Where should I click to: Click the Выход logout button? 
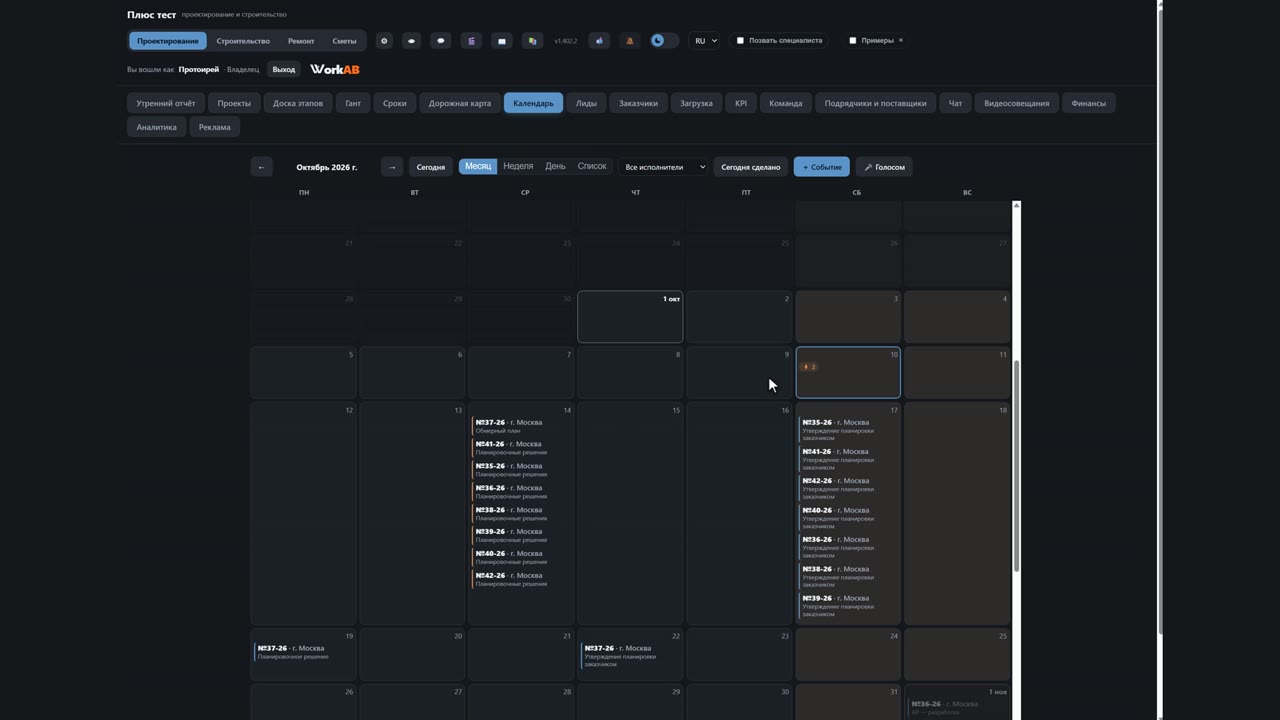[x=284, y=69]
